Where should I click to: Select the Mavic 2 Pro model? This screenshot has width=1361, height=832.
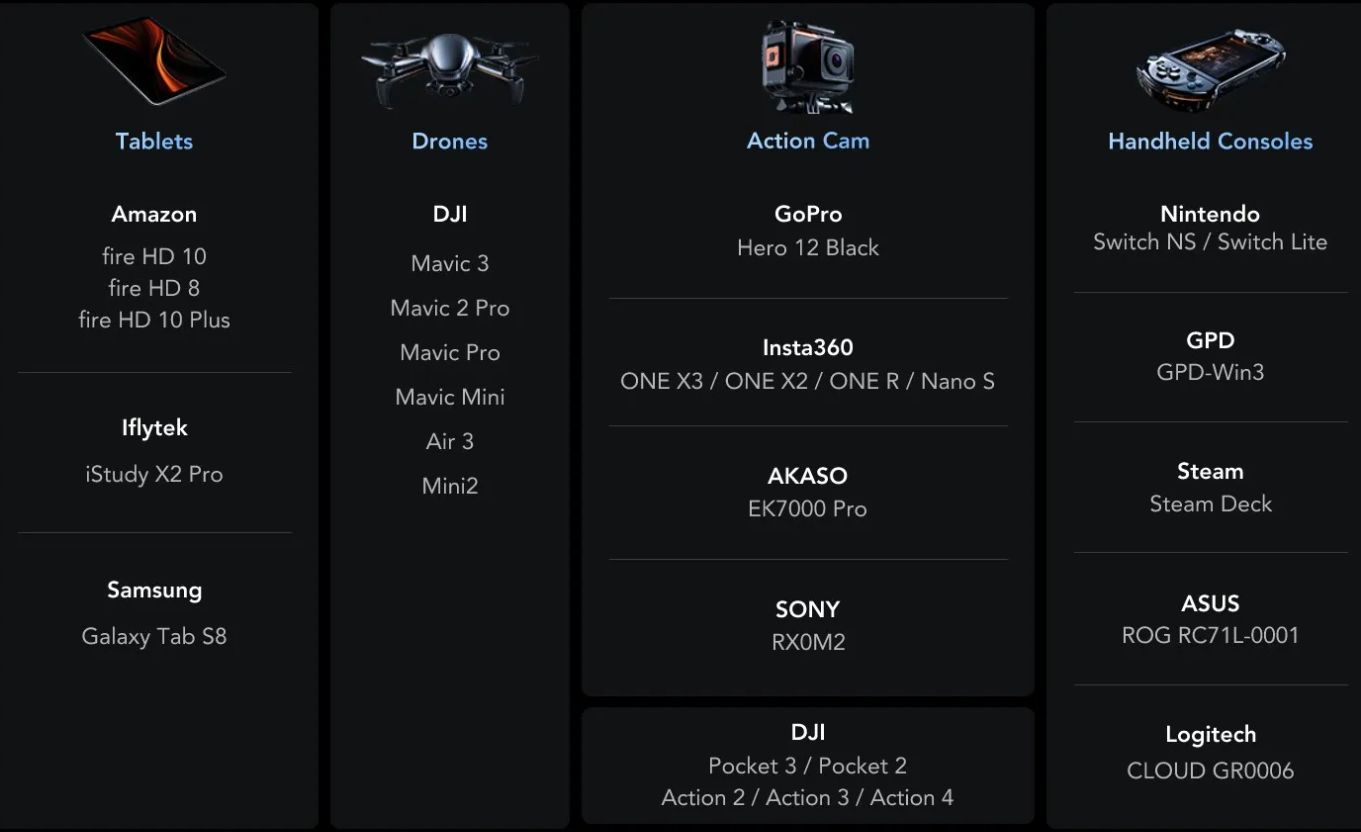[450, 308]
